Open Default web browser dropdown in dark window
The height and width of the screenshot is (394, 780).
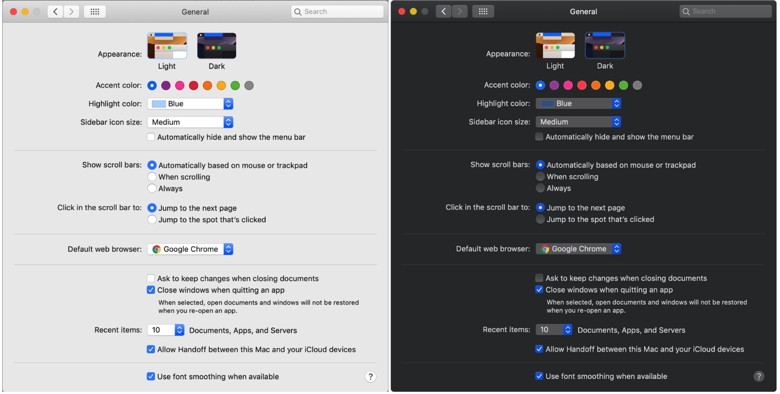point(579,248)
